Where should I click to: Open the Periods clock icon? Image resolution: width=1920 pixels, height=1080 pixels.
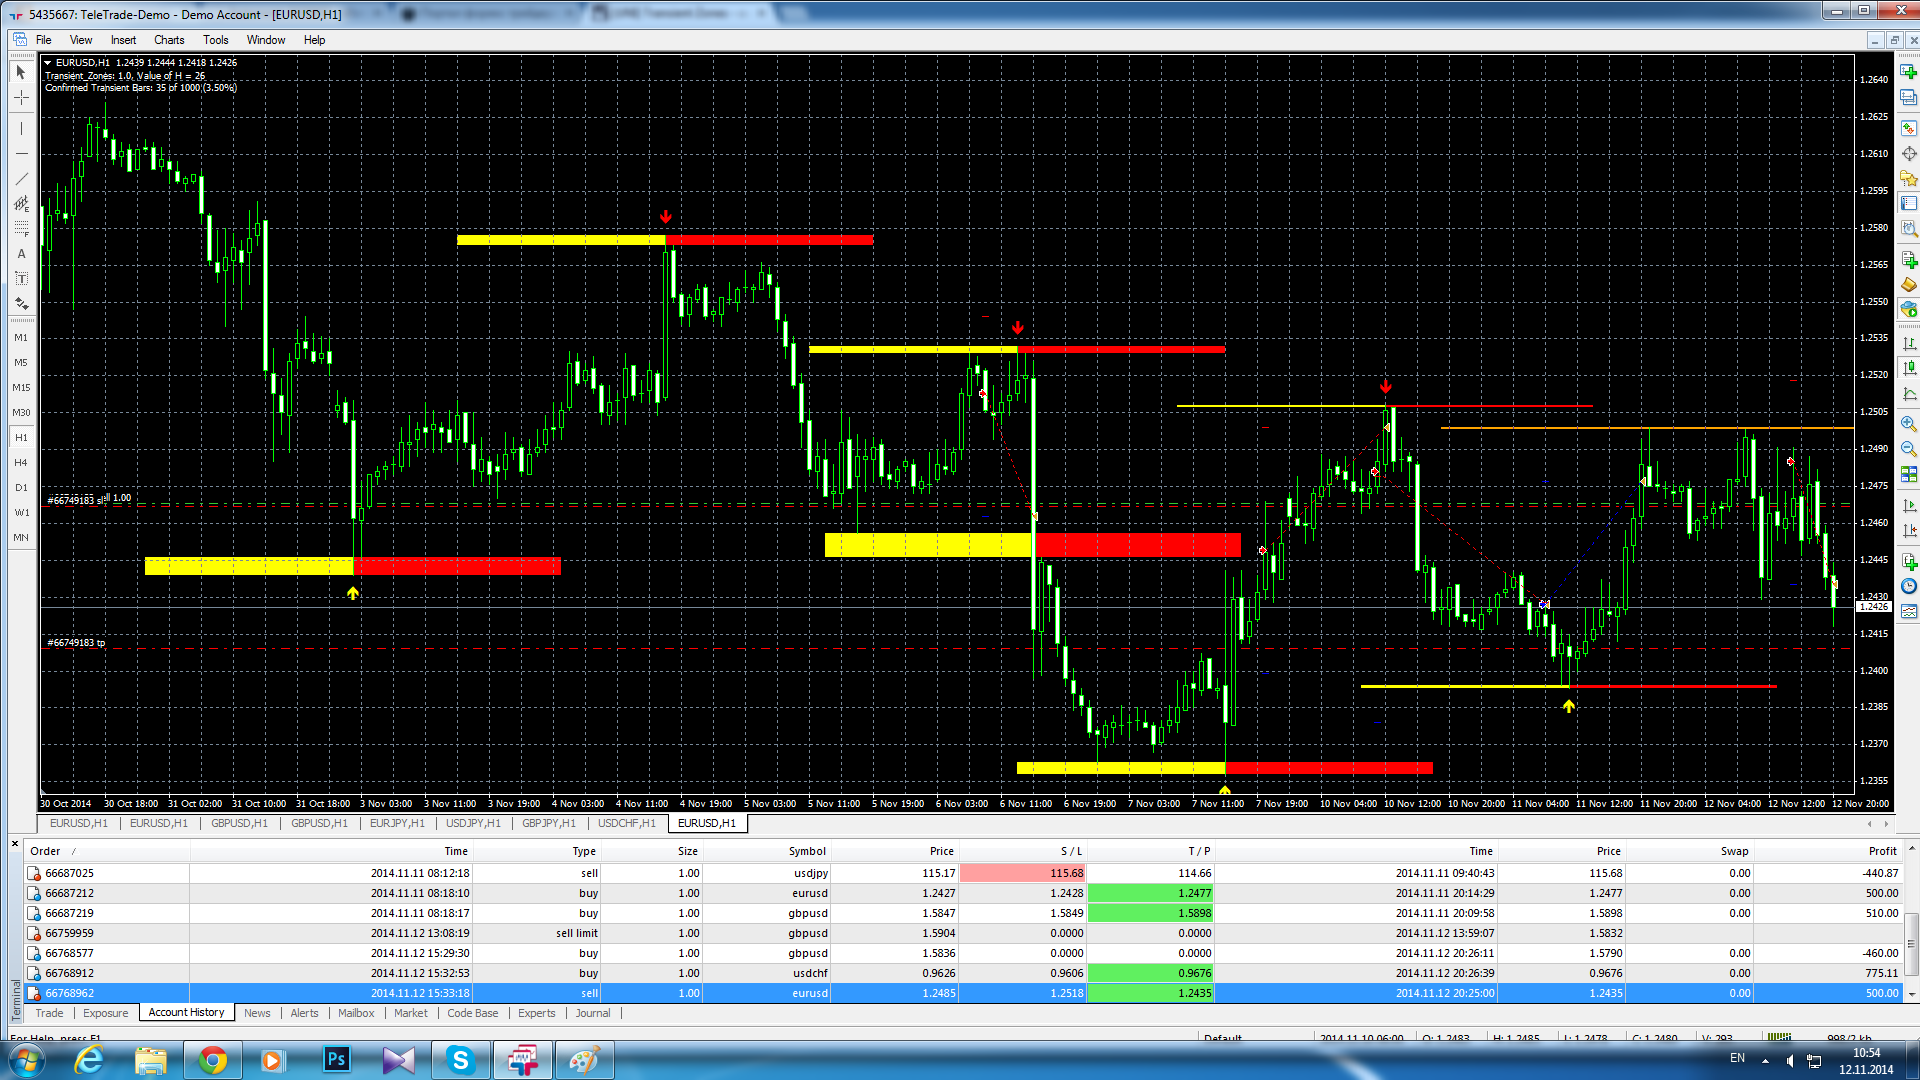tap(1909, 587)
